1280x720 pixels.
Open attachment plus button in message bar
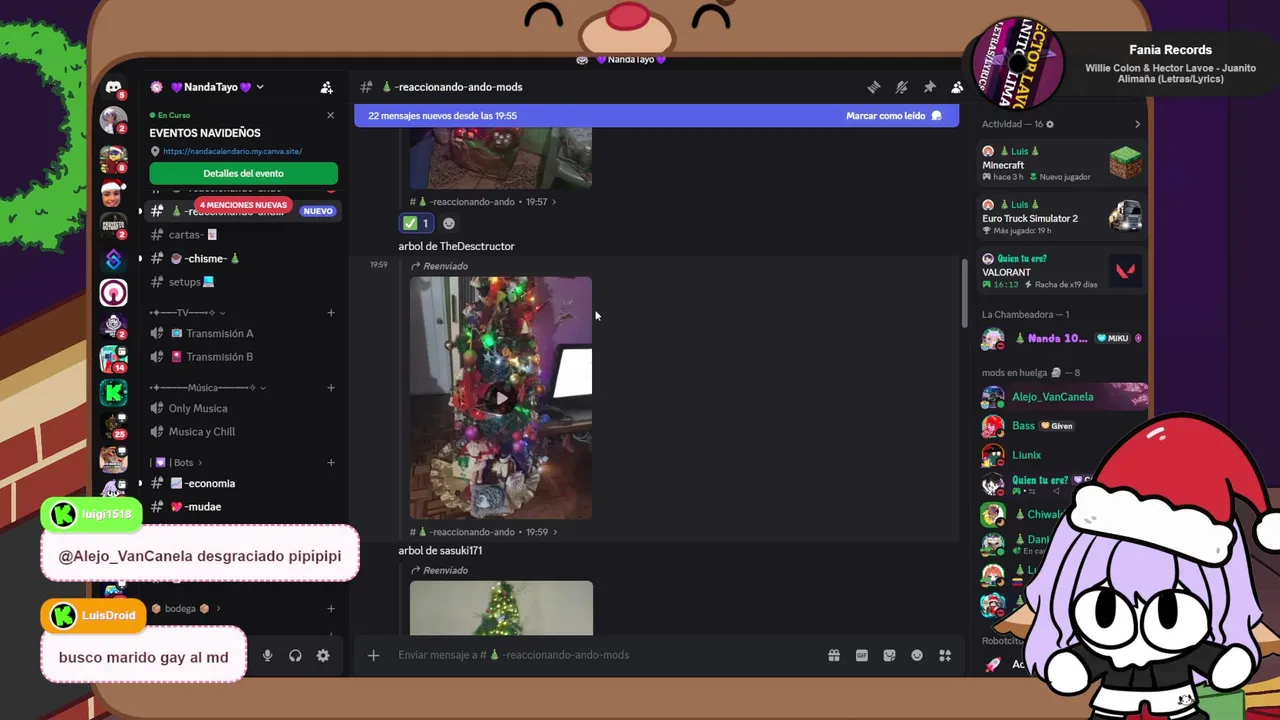(373, 655)
